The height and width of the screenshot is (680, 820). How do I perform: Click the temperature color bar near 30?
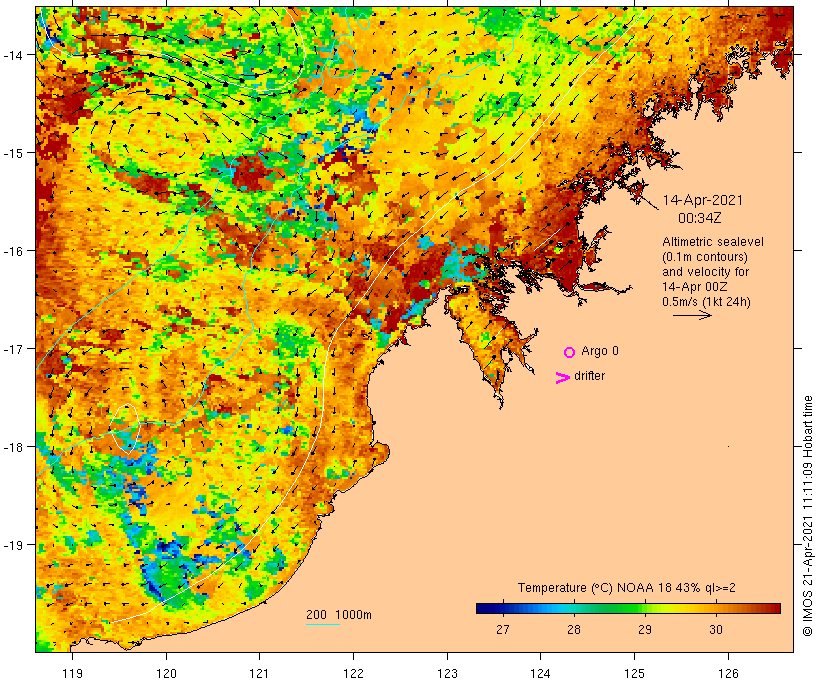(x=716, y=608)
